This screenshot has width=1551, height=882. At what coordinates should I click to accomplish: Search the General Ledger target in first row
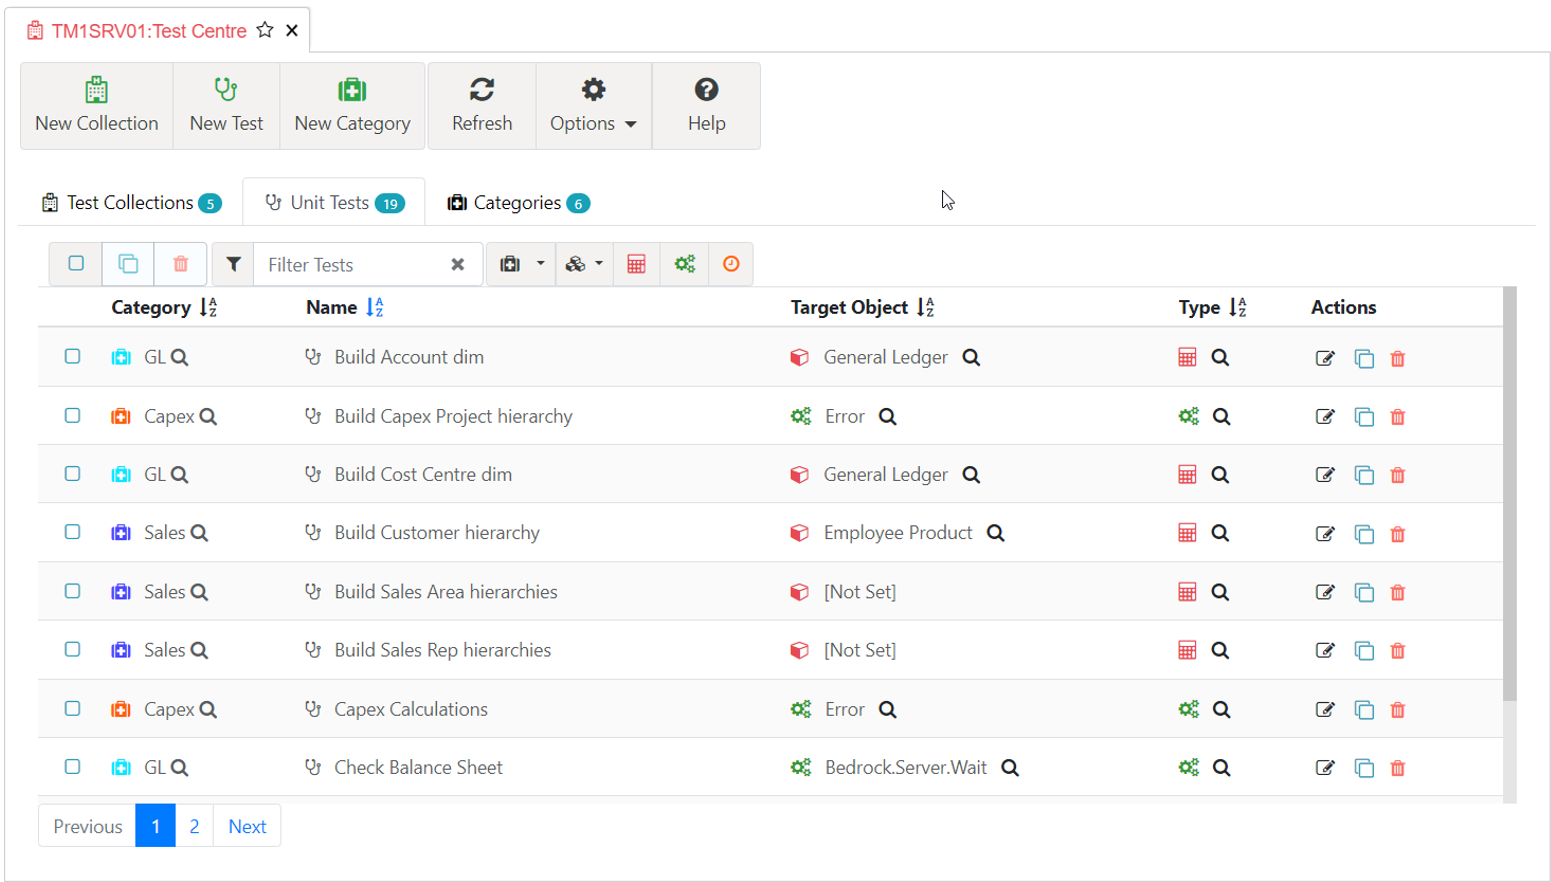click(971, 358)
